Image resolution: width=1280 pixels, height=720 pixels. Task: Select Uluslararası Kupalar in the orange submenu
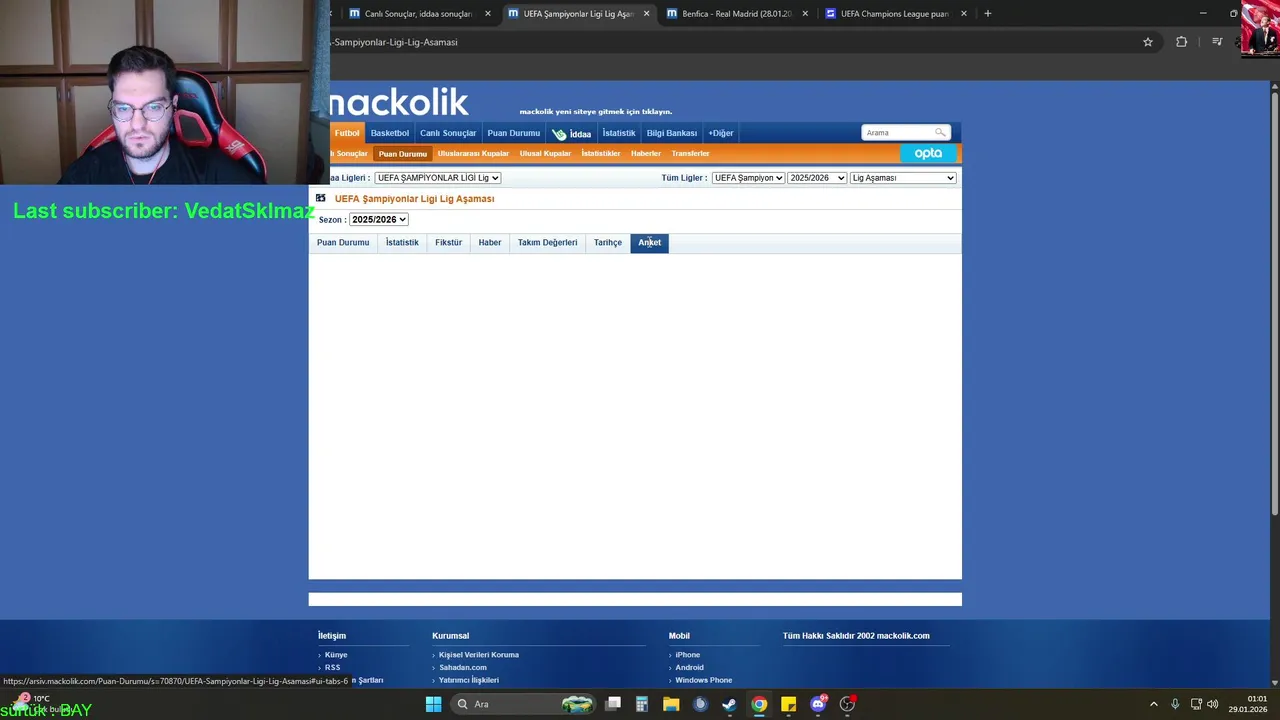point(473,154)
